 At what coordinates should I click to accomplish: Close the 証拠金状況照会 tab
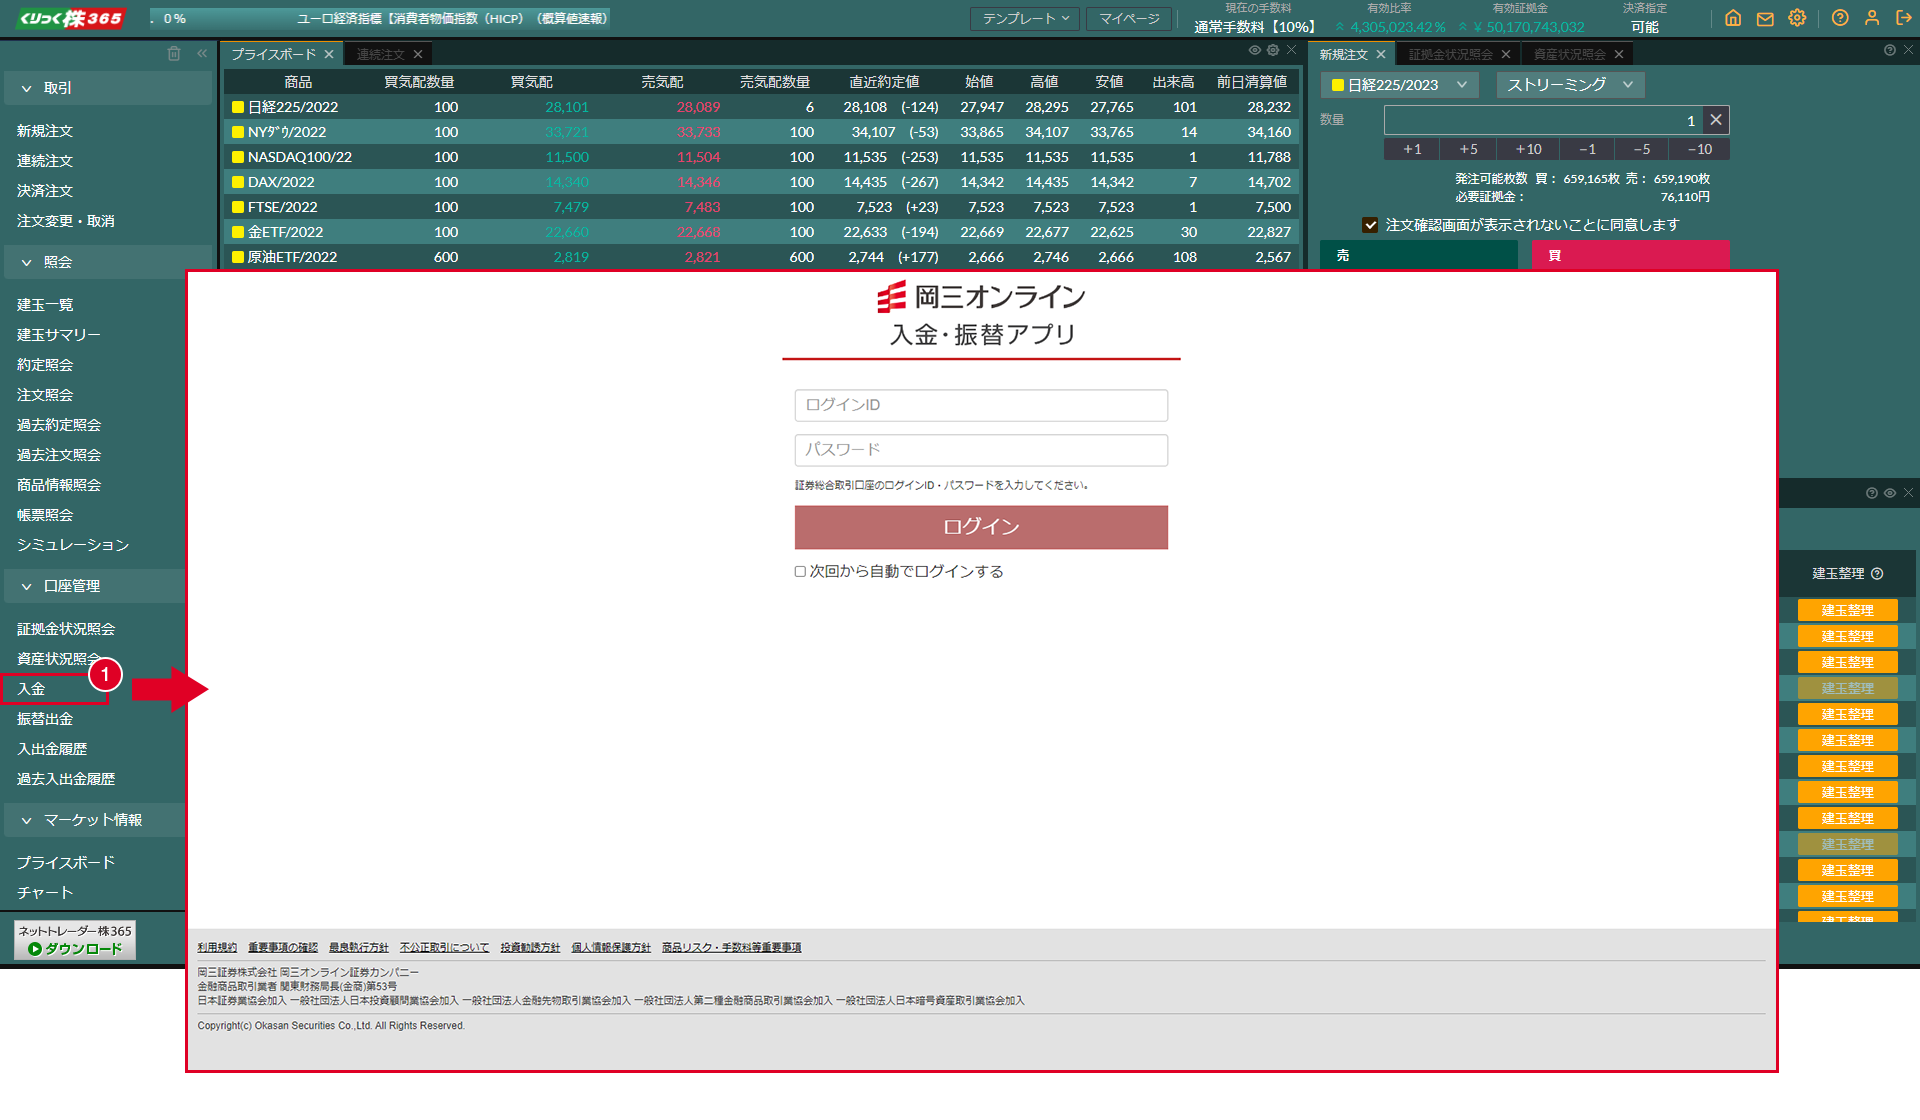tap(1506, 54)
